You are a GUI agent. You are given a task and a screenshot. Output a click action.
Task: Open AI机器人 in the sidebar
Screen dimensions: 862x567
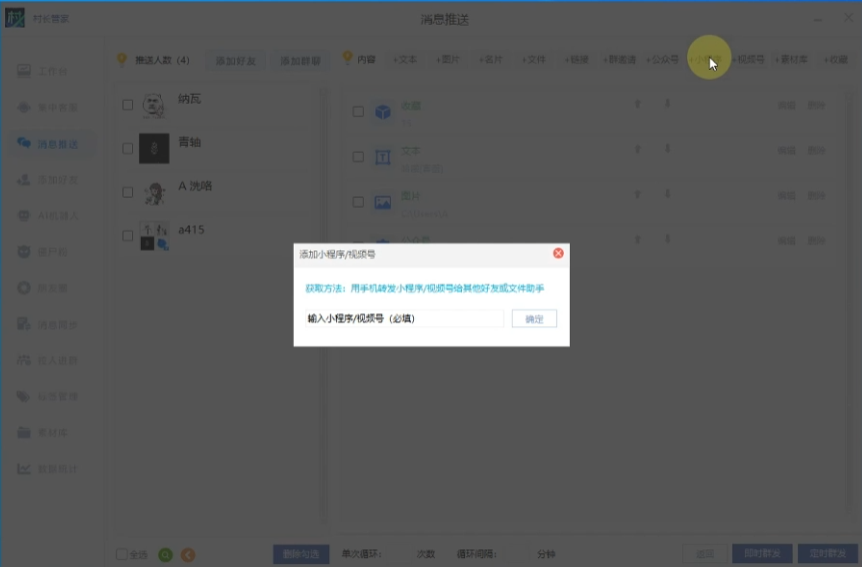[47, 216]
